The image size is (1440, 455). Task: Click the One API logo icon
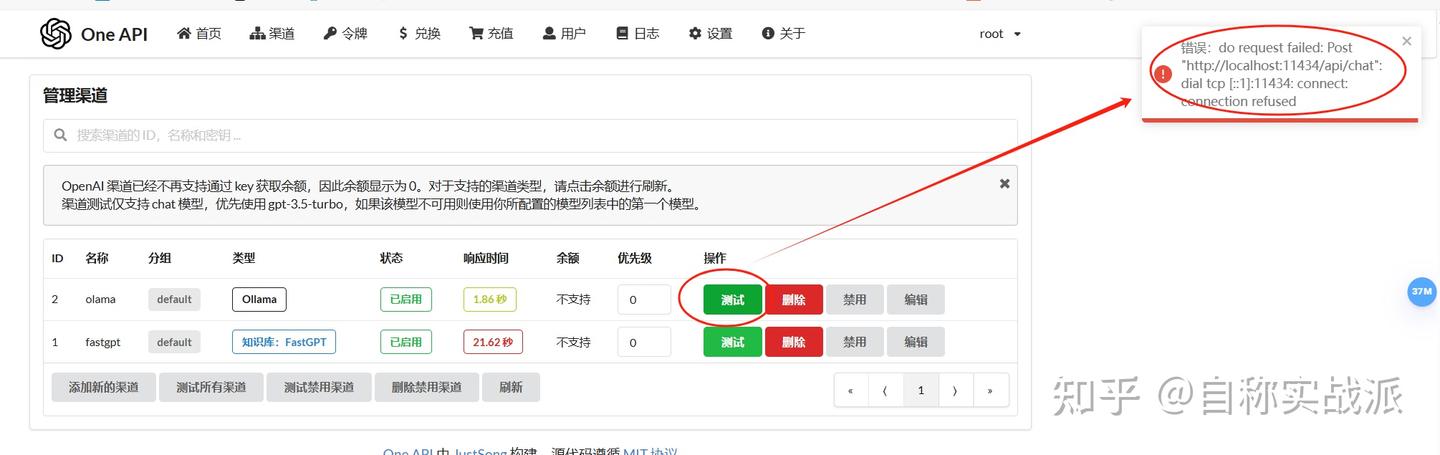pyautogui.click(x=56, y=33)
